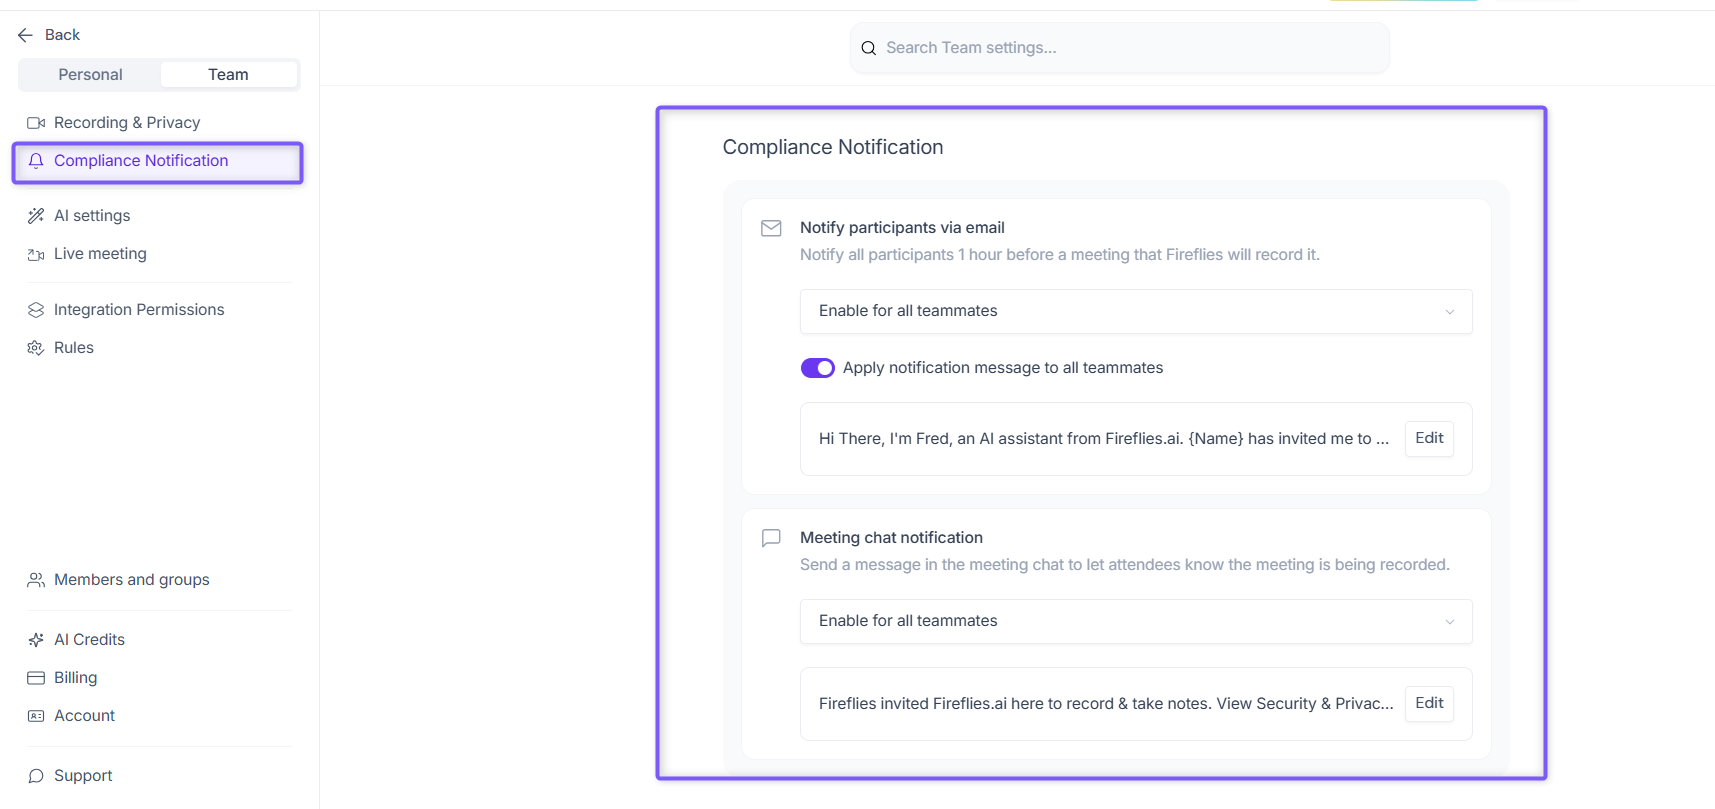
Task: Click the 'Hi There, I'm Fred' message text
Action: tap(1104, 439)
